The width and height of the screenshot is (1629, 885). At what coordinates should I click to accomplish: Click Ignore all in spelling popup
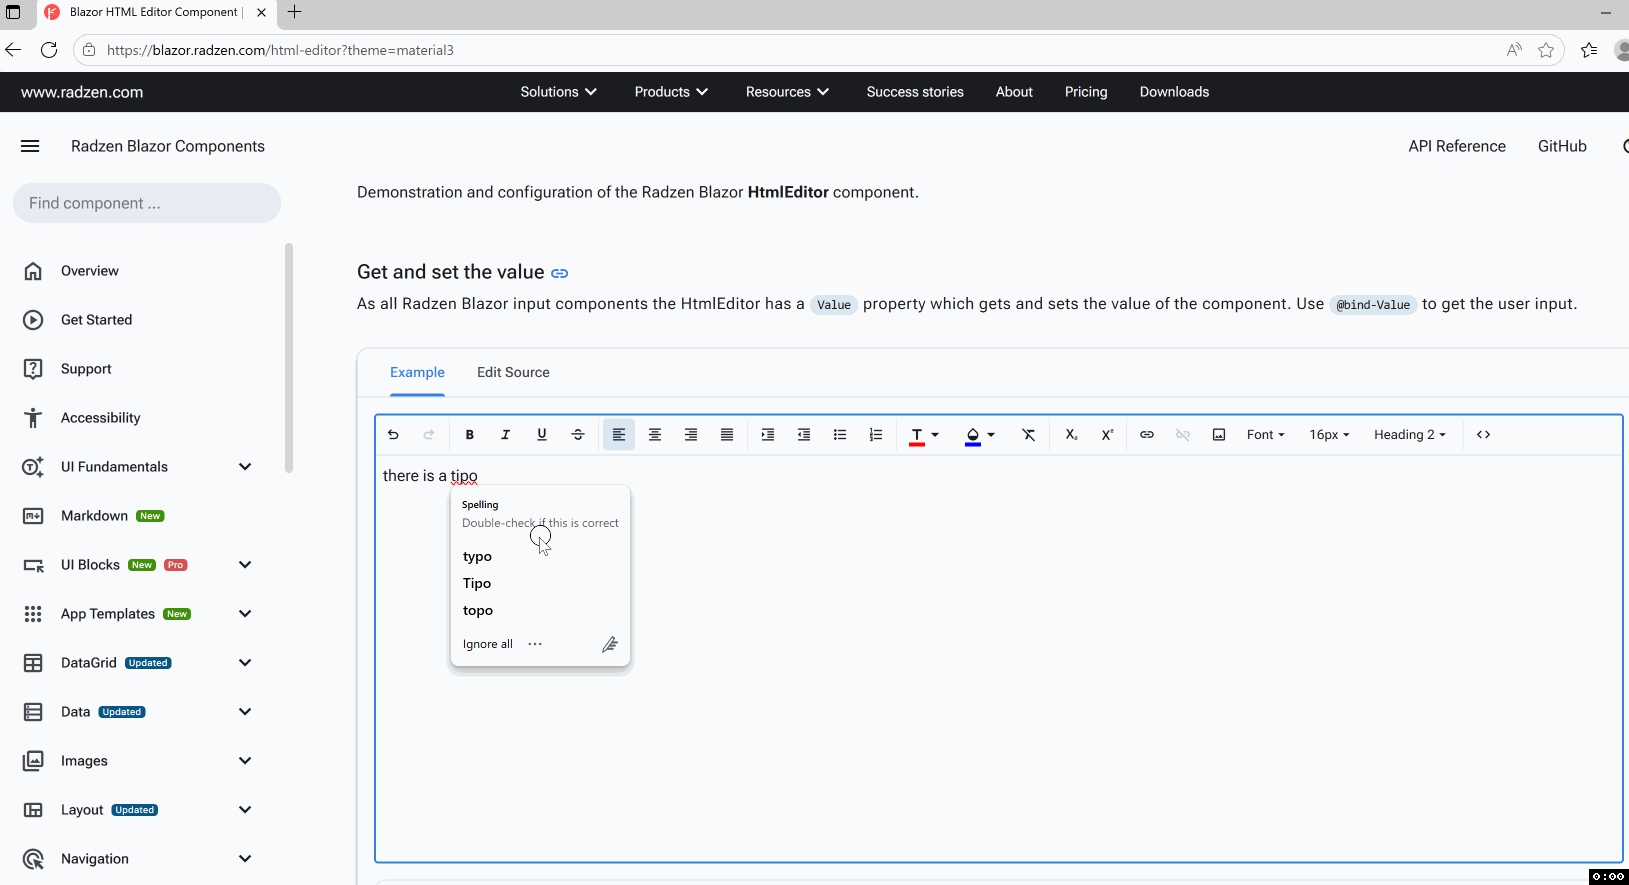click(x=488, y=644)
